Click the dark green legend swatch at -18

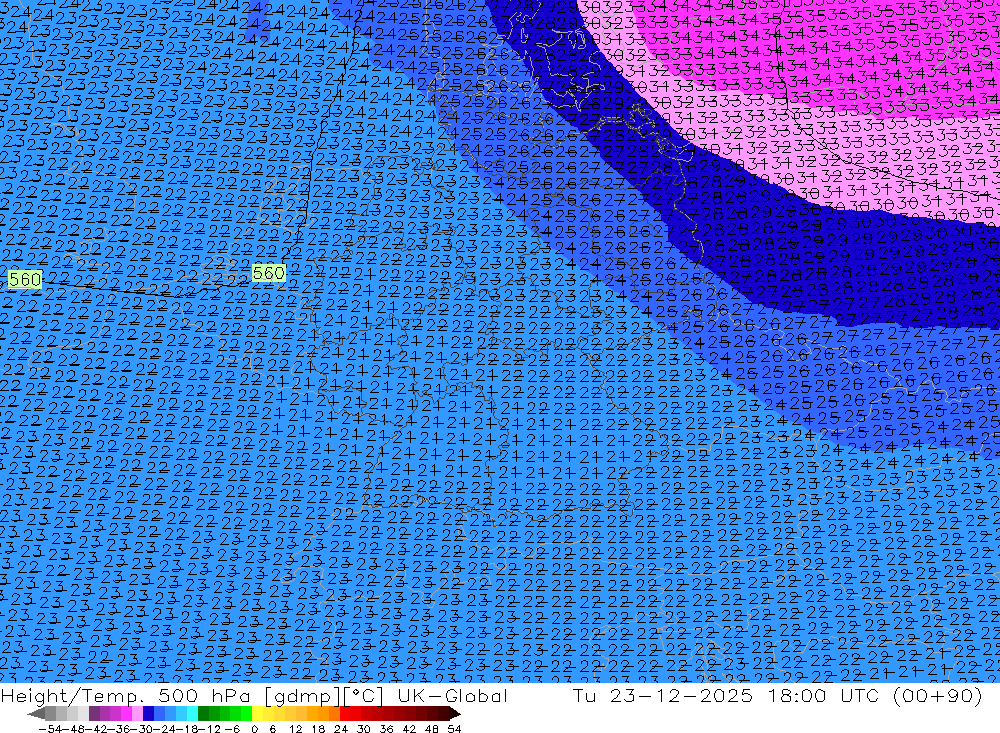coord(203,713)
